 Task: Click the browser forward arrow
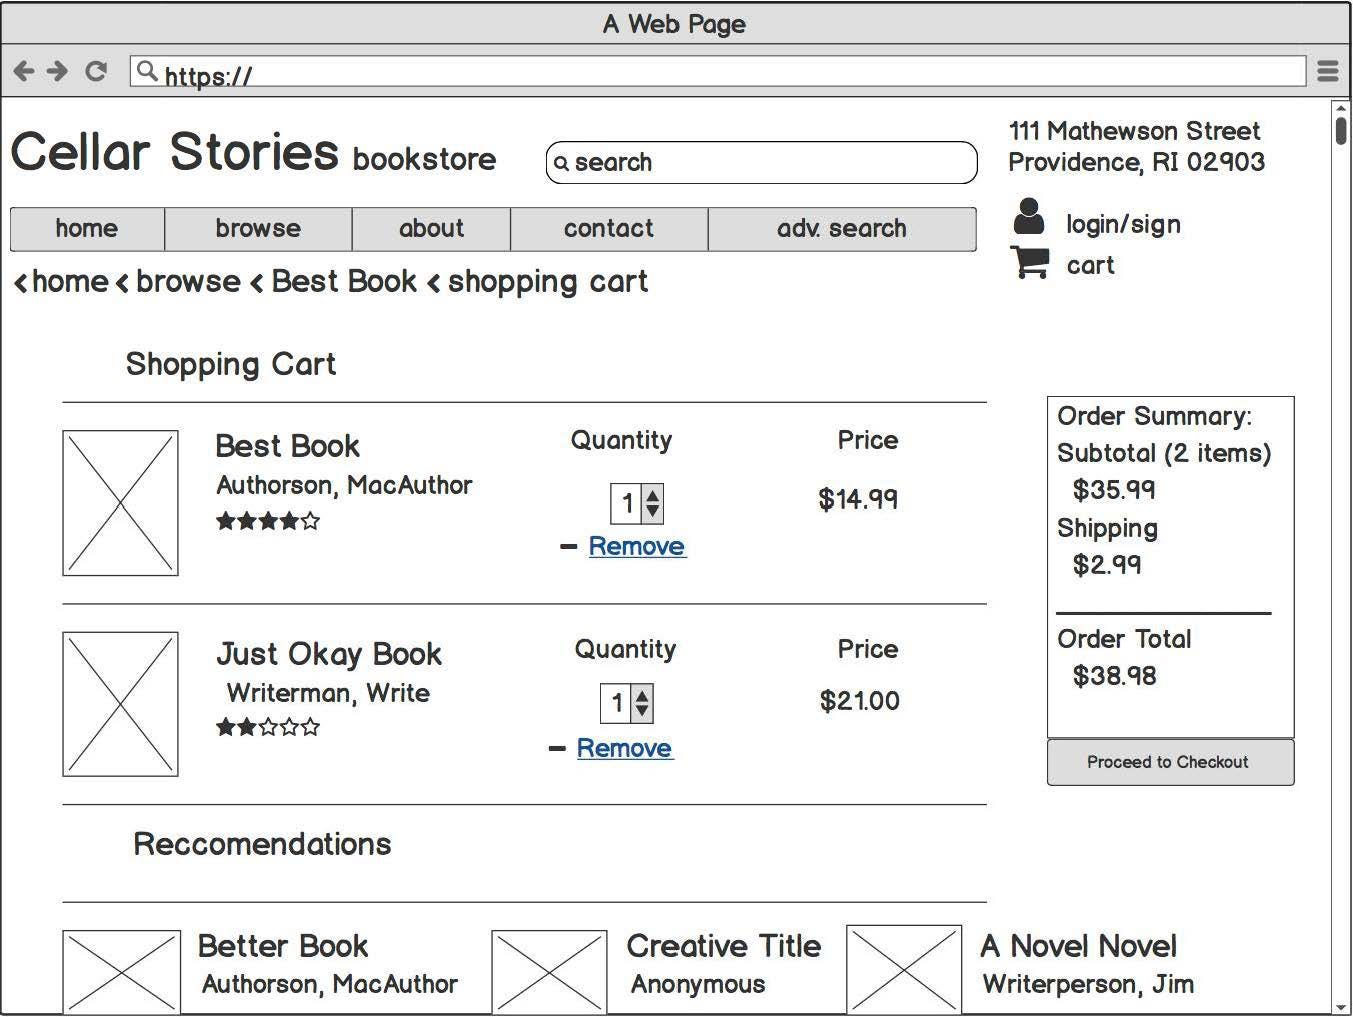pos(58,71)
